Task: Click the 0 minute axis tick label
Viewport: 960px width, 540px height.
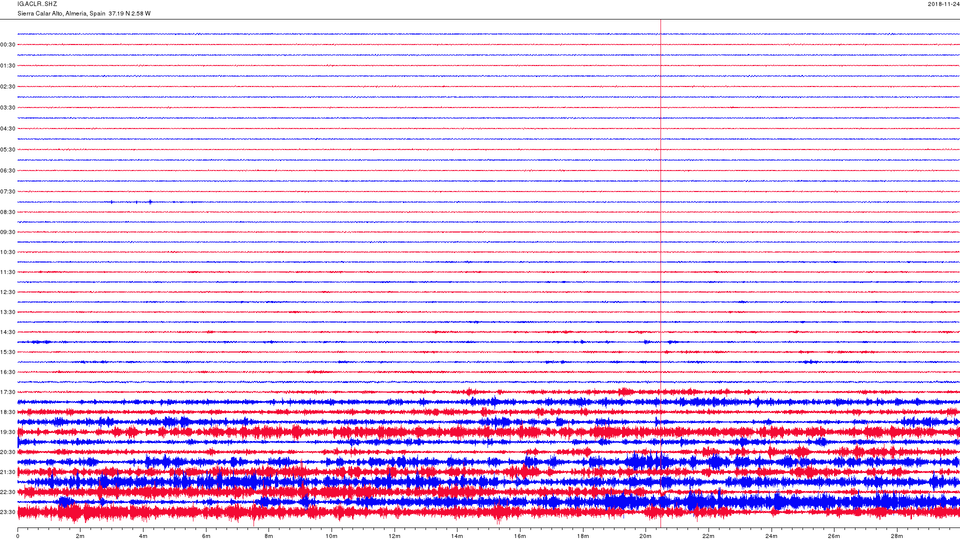Action: (18, 536)
